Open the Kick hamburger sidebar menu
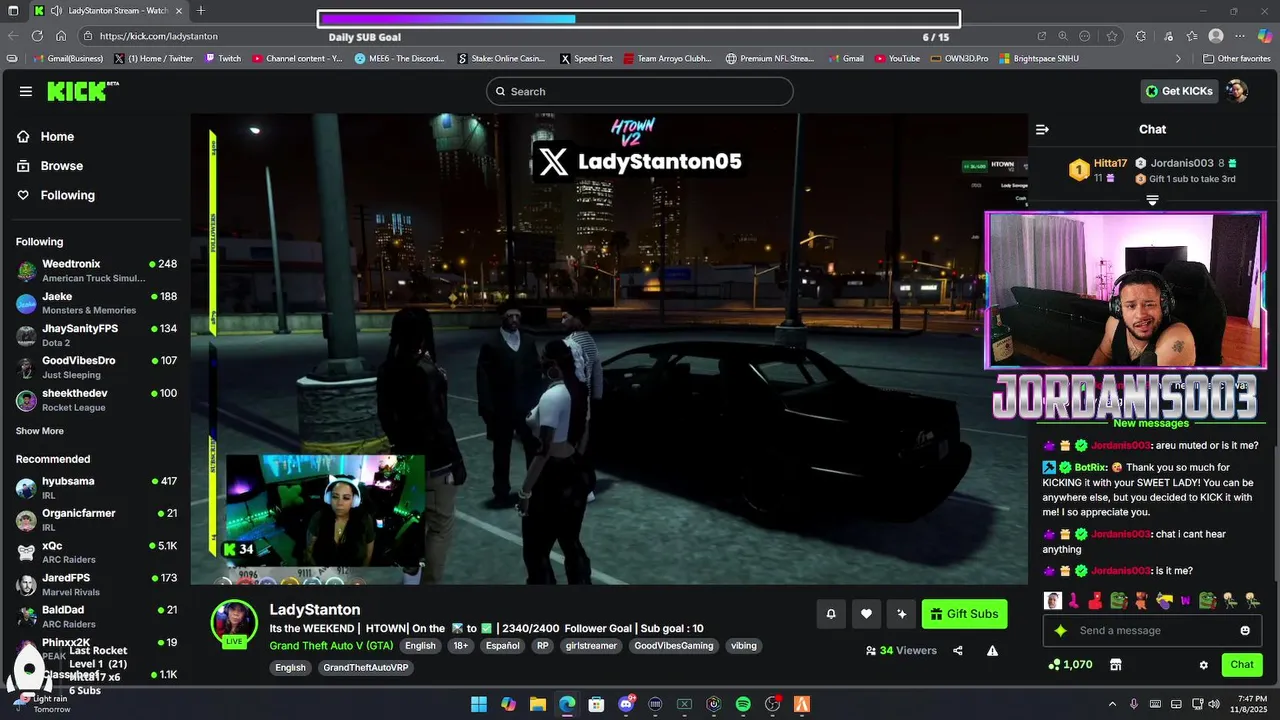This screenshot has width=1280, height=720. tap(25, 91)
